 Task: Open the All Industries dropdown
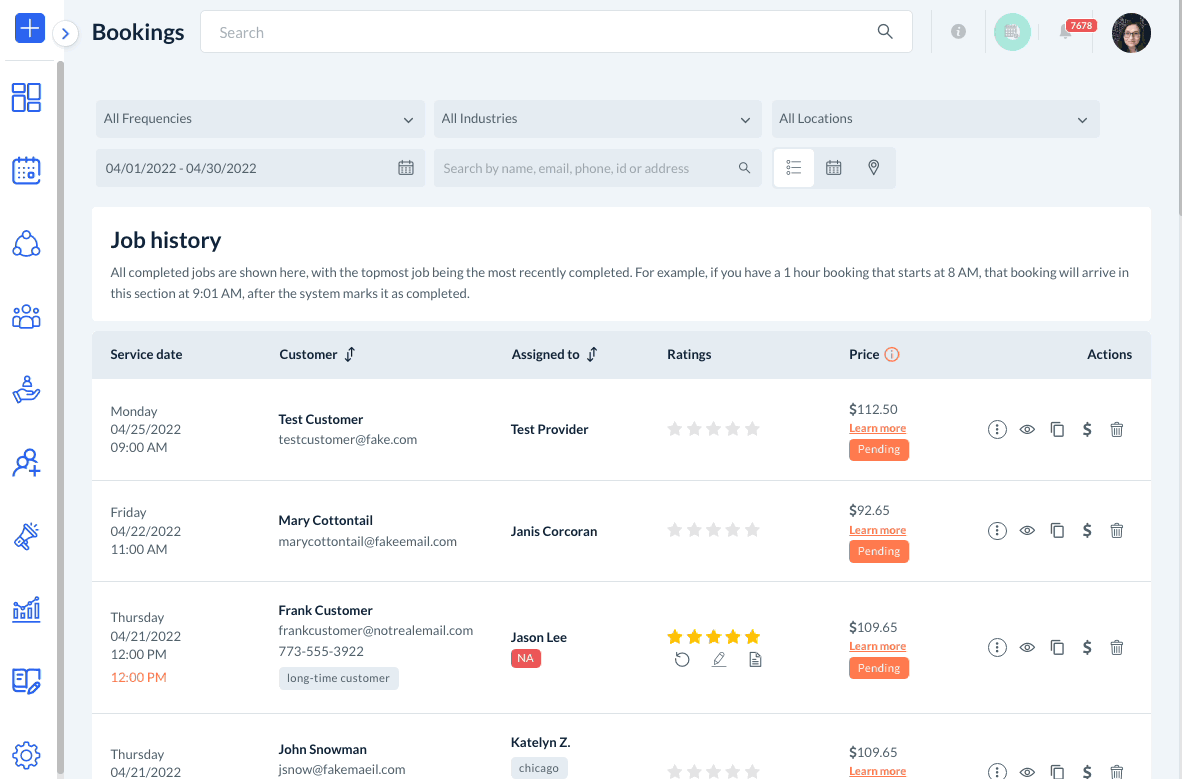click(596, 119)
